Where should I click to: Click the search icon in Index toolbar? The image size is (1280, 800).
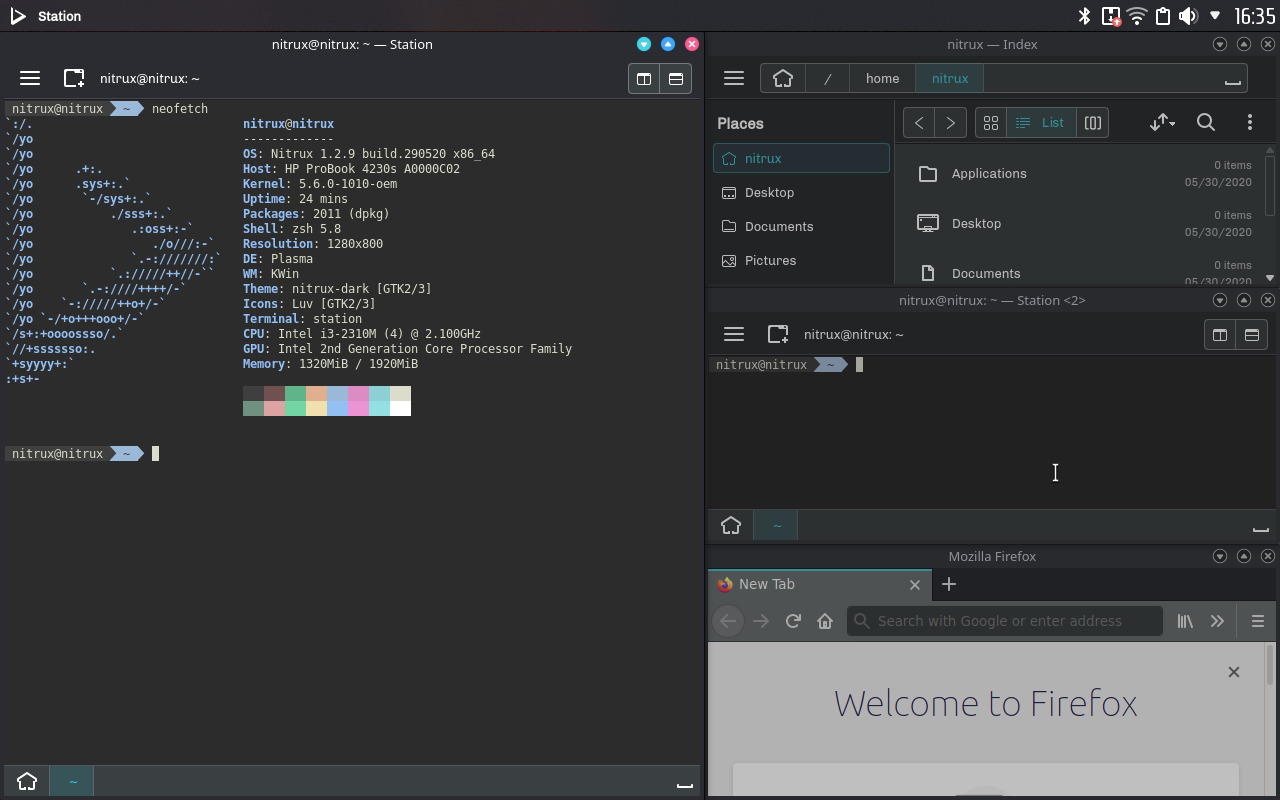pyautogui.click(x=1206, y=122)
